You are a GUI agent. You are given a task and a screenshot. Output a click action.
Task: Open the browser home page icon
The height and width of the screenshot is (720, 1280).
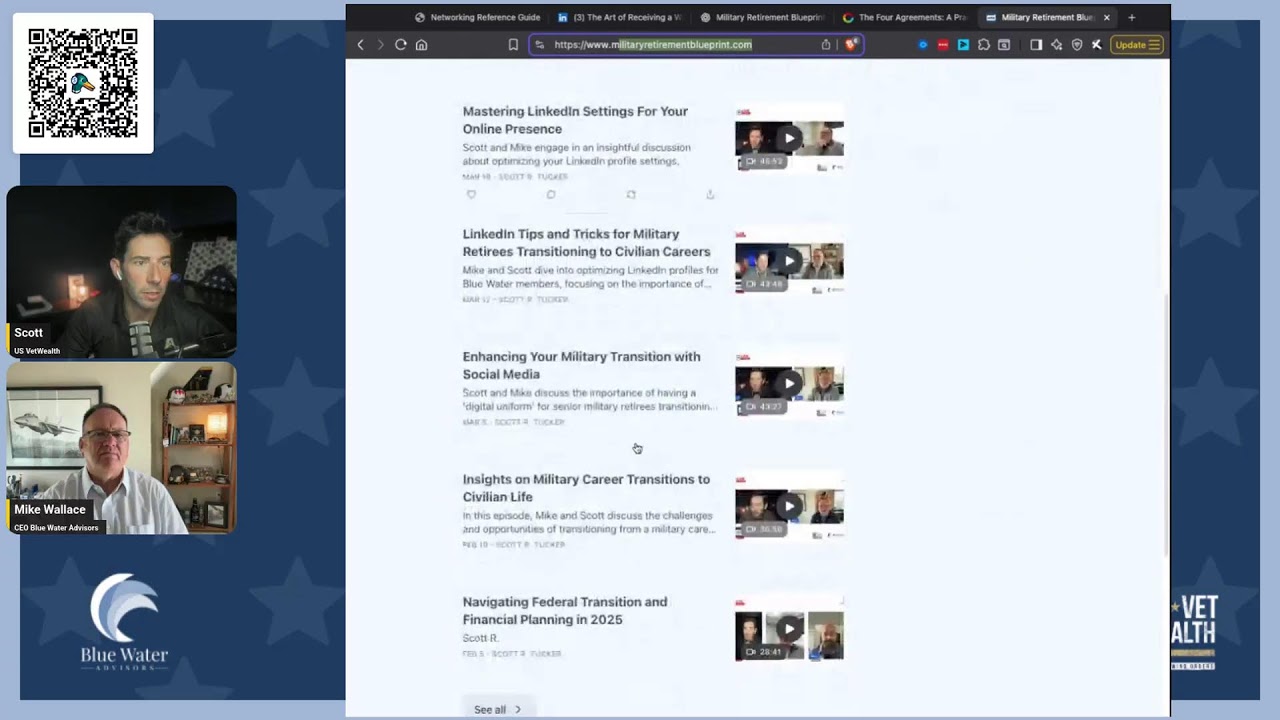point(421,45)
